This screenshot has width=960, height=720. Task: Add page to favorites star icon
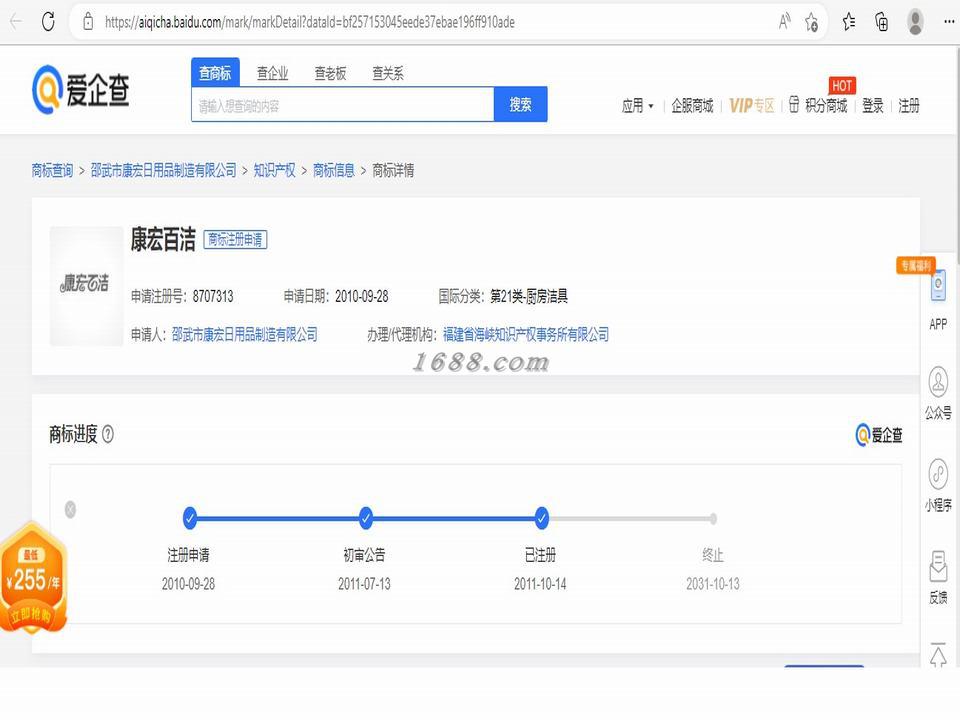(x=811, y=22)
